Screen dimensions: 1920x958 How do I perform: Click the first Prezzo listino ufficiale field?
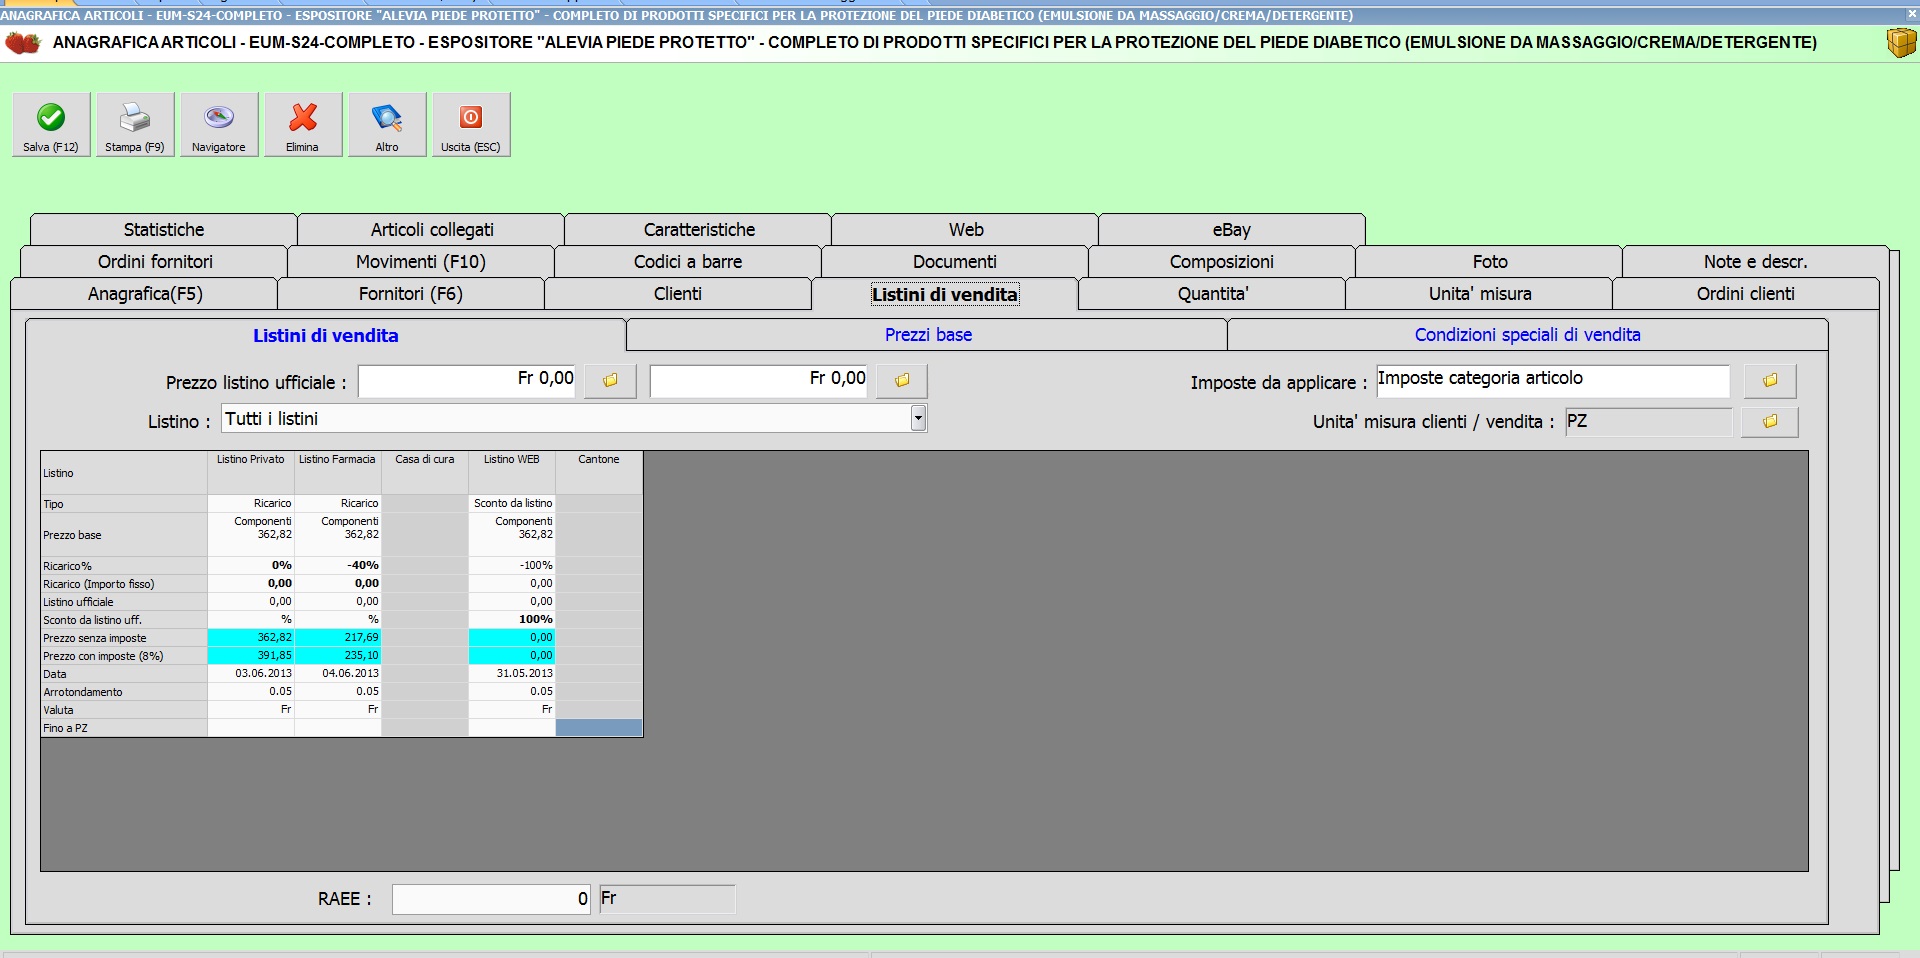coord(467,381)
